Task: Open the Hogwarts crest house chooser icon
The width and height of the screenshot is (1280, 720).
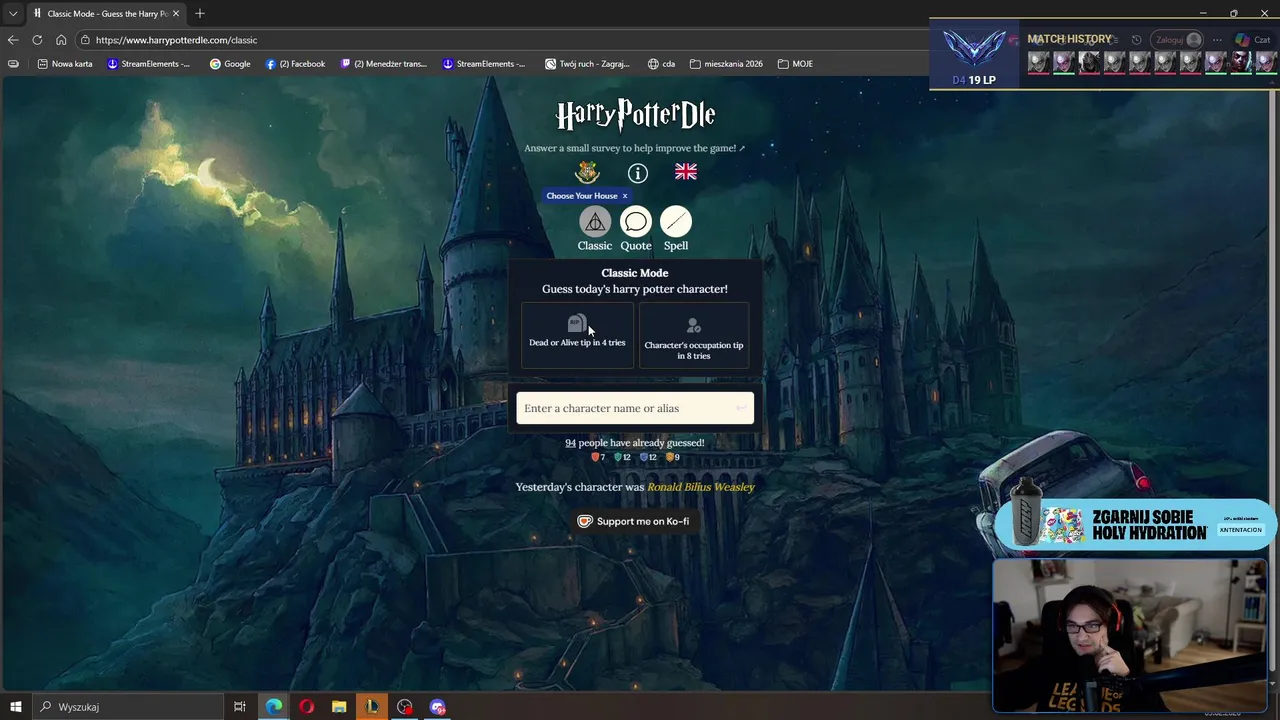Action: pos(587,172)
